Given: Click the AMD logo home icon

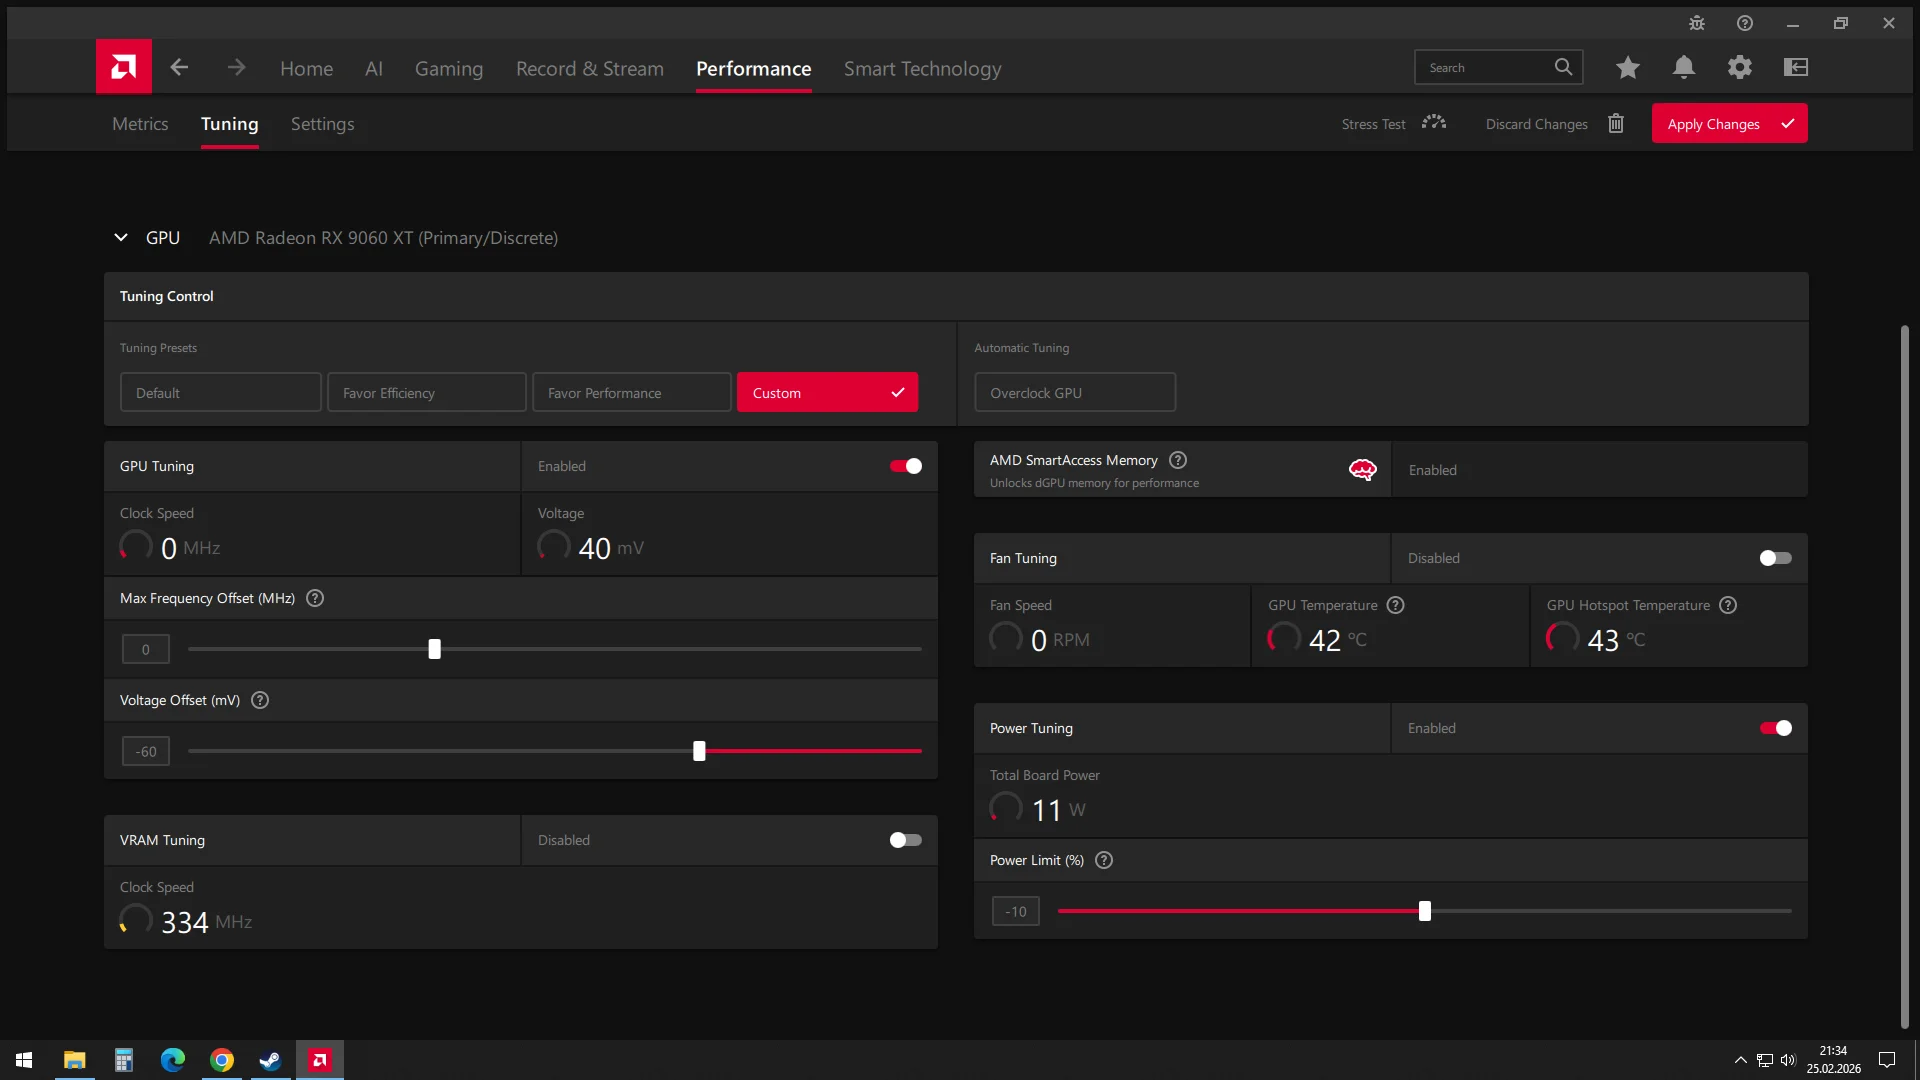Looking at the screenshot, I should point(124,67).
